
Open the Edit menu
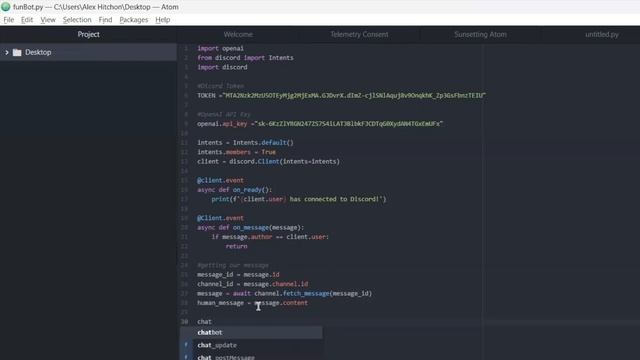[27, 20]
